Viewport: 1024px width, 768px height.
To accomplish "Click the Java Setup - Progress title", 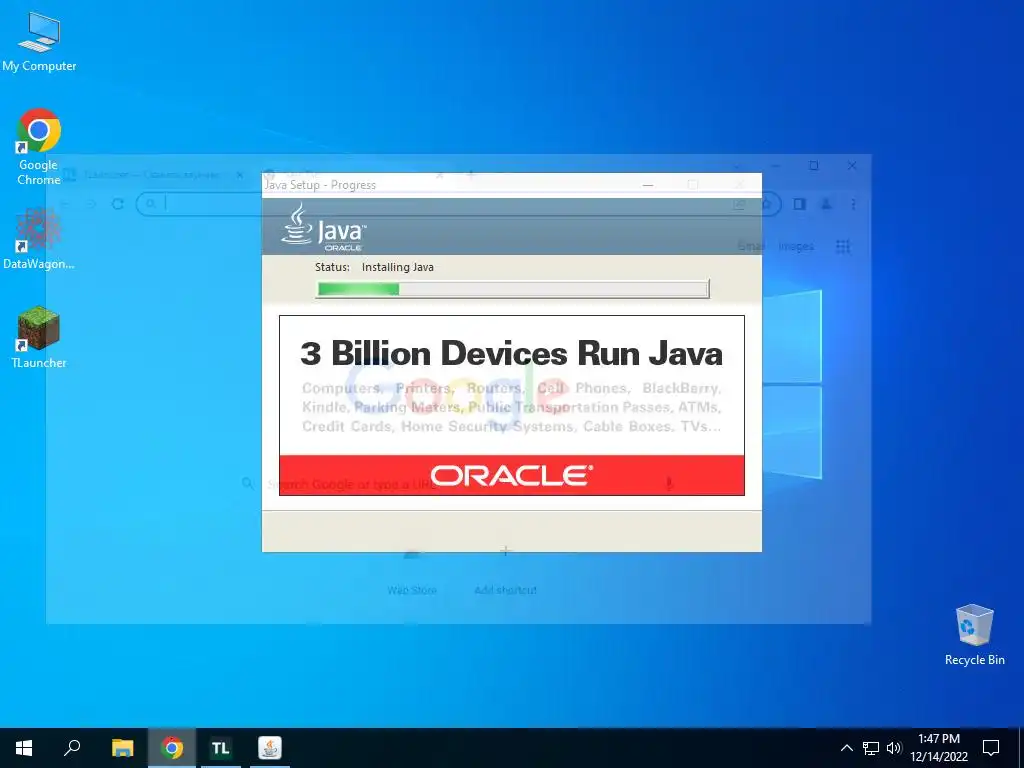I will pos(320,185).
